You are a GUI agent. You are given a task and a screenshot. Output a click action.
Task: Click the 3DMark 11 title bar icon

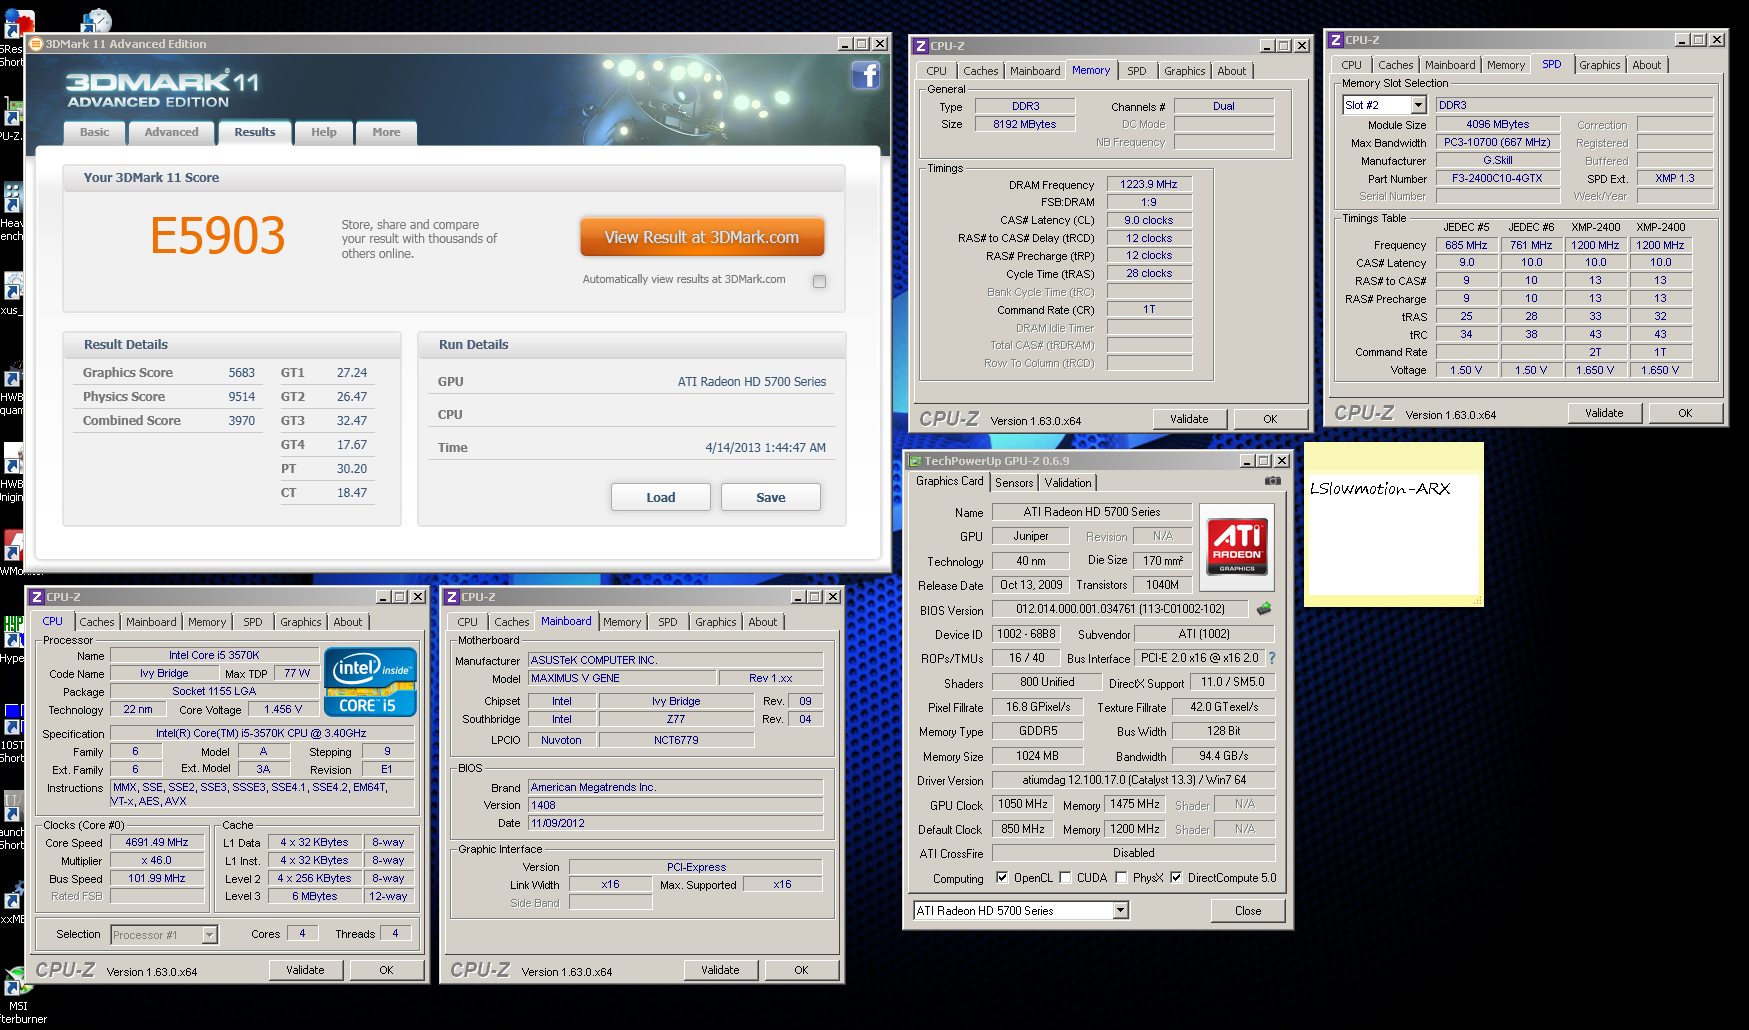[x=37, y=44]
